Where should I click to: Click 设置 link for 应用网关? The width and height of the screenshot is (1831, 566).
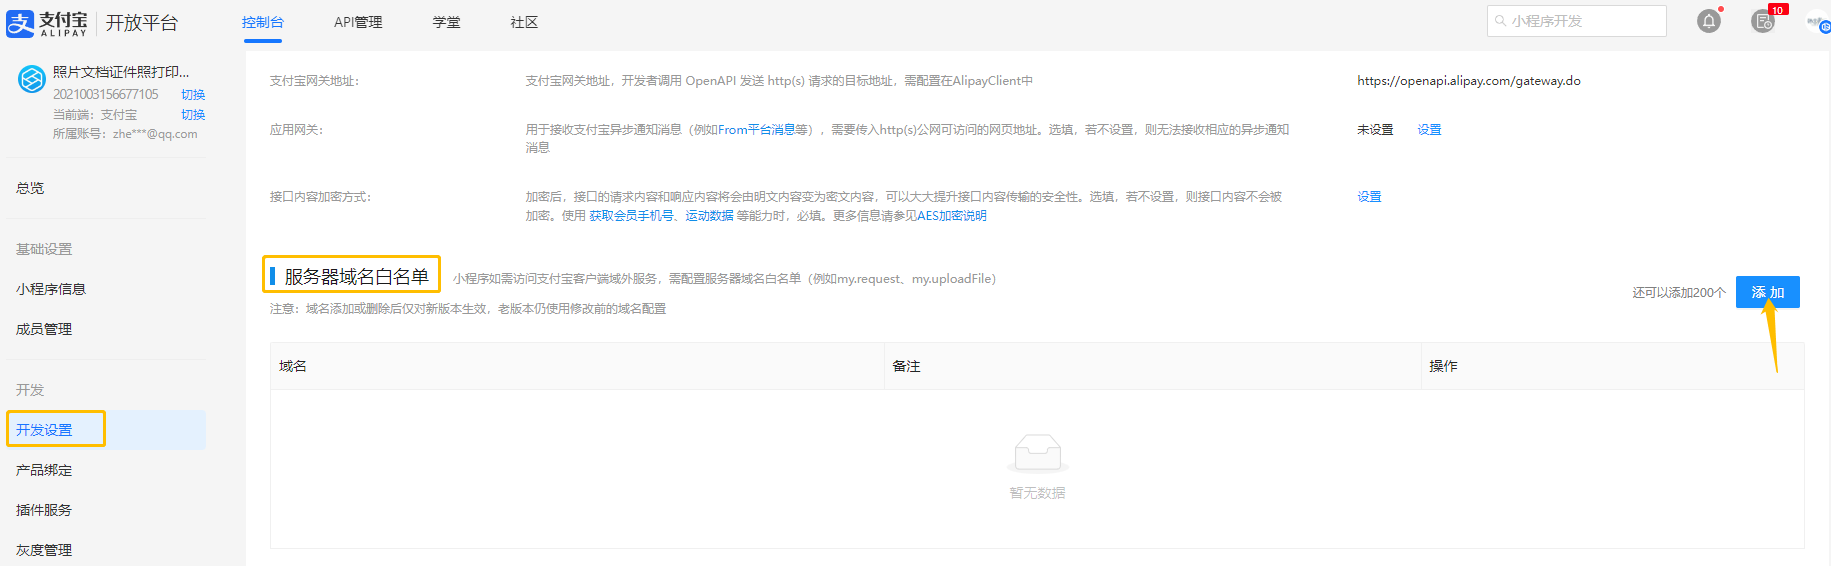click(x=1429, y=130)
